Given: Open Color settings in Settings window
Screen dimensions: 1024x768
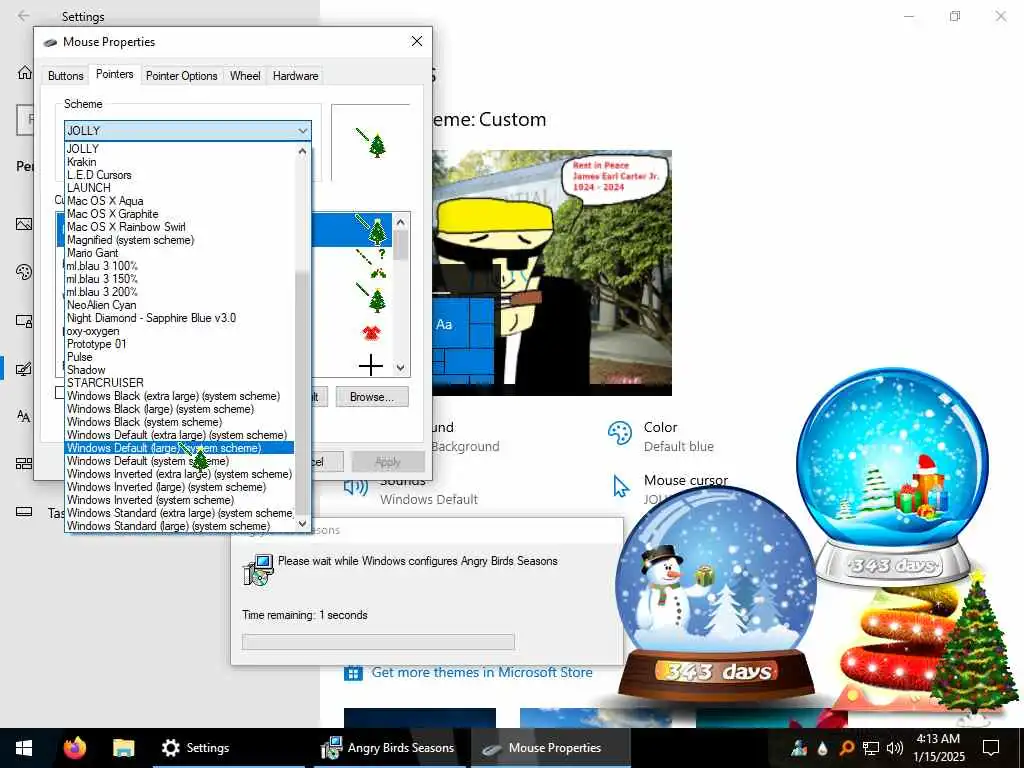Looking at the screenshot, I should 661,436.
